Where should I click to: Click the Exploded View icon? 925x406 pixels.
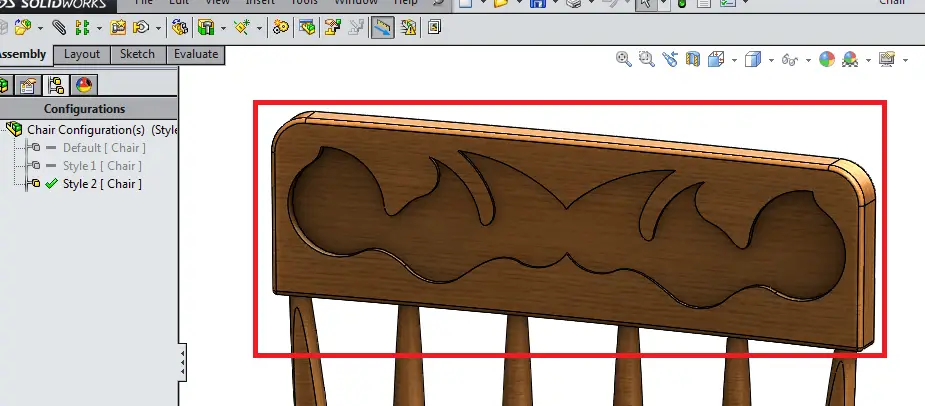click(333, 27)
